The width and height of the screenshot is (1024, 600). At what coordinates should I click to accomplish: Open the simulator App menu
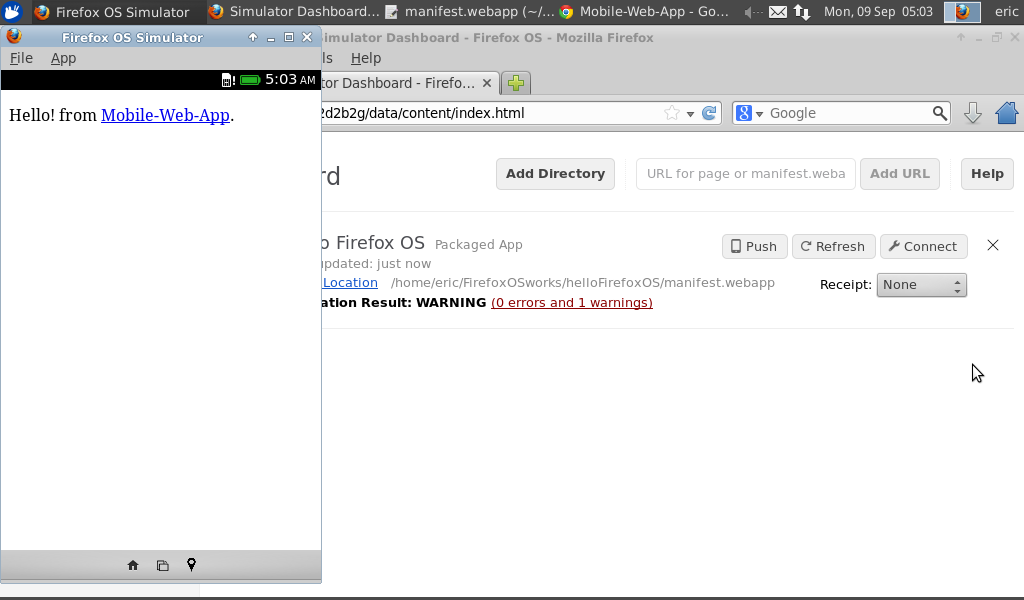[x=63, y=58]
